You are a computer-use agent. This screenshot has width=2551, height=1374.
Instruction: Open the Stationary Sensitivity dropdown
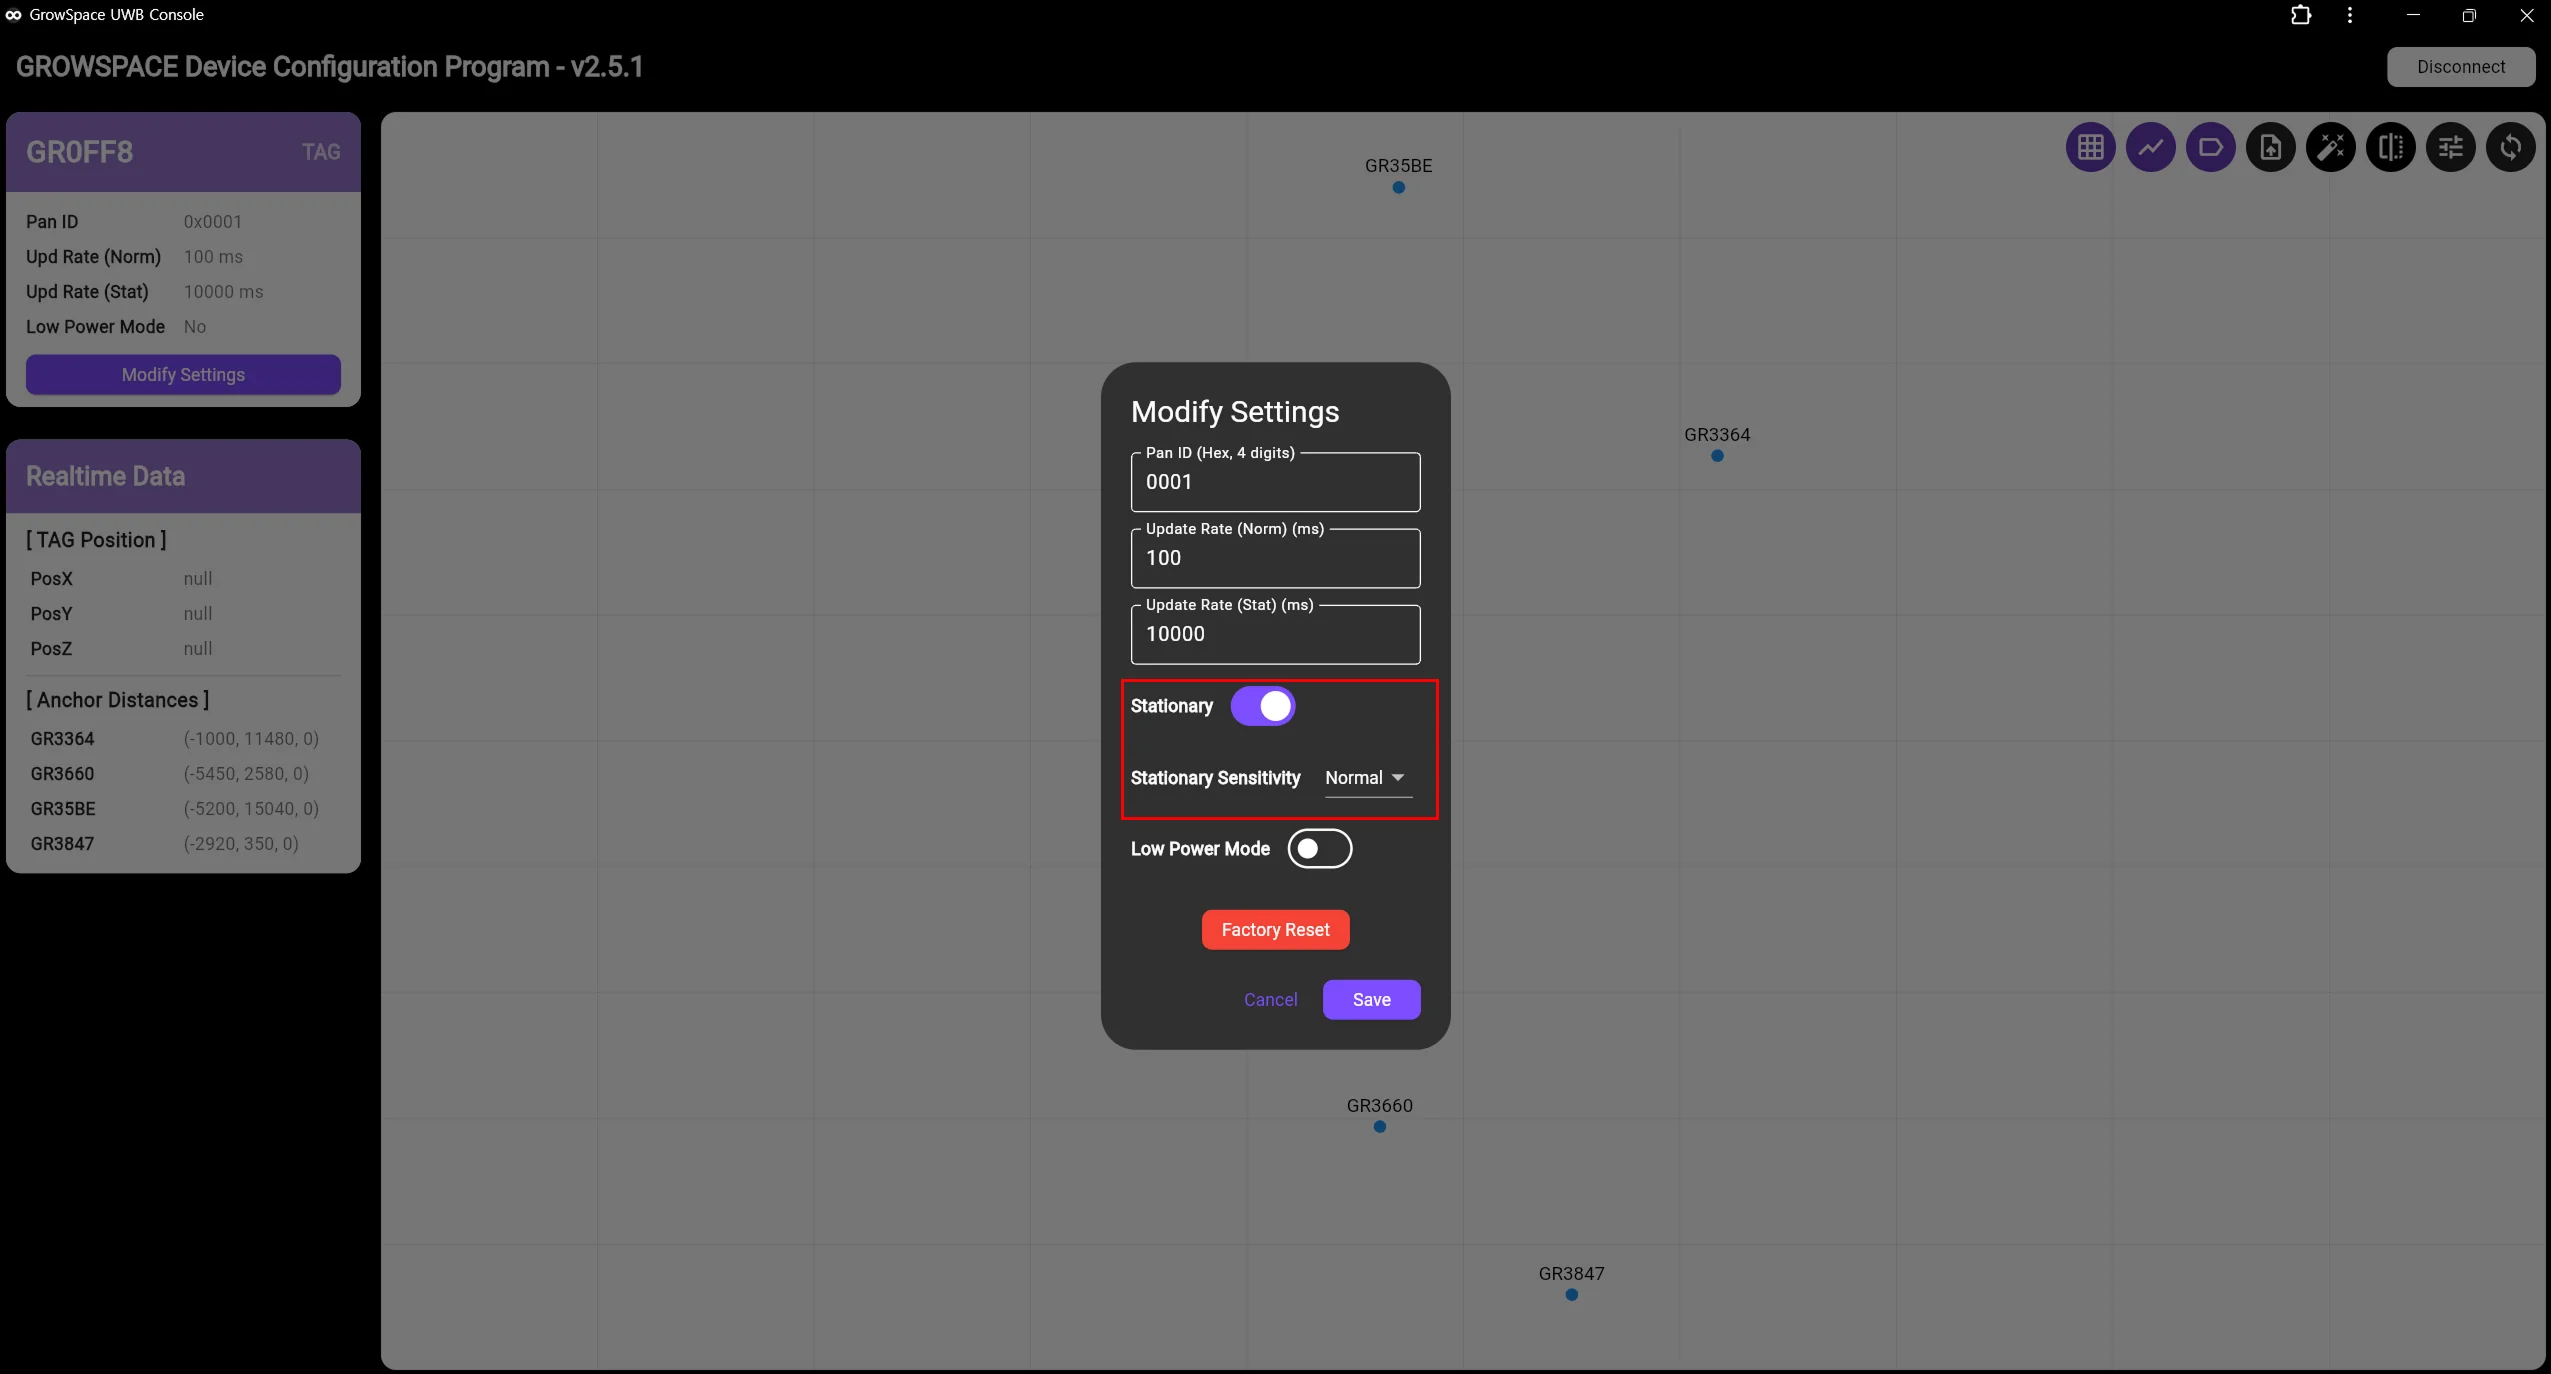point(1368,778)
